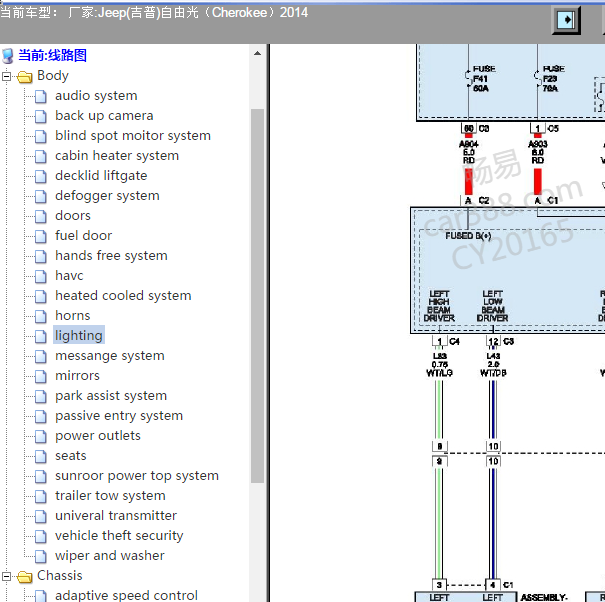Viewport: 605px width, 602px height.
Task: Select the mirrors entry
Action: [x=77, y=375]
